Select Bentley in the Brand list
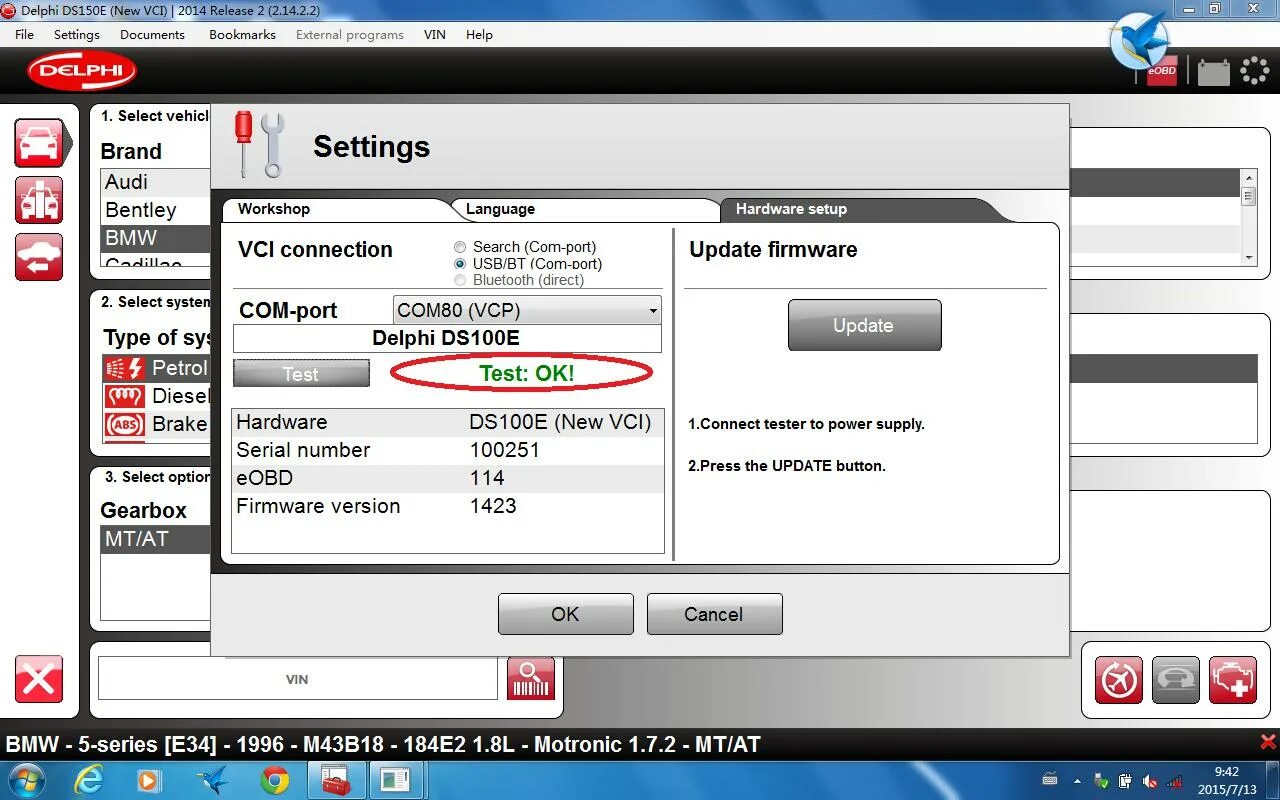This screenshot has height=800, width=1280. click(x=156, y=210)
